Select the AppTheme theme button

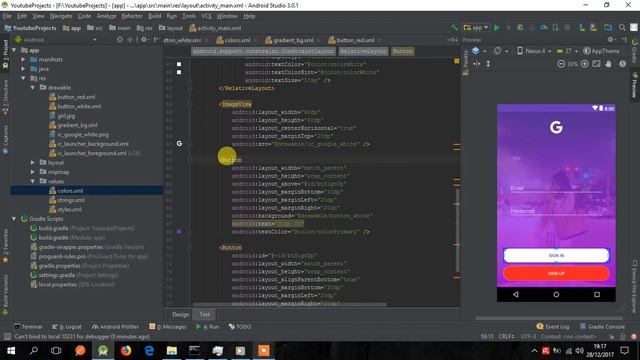[x=602, y=51]
